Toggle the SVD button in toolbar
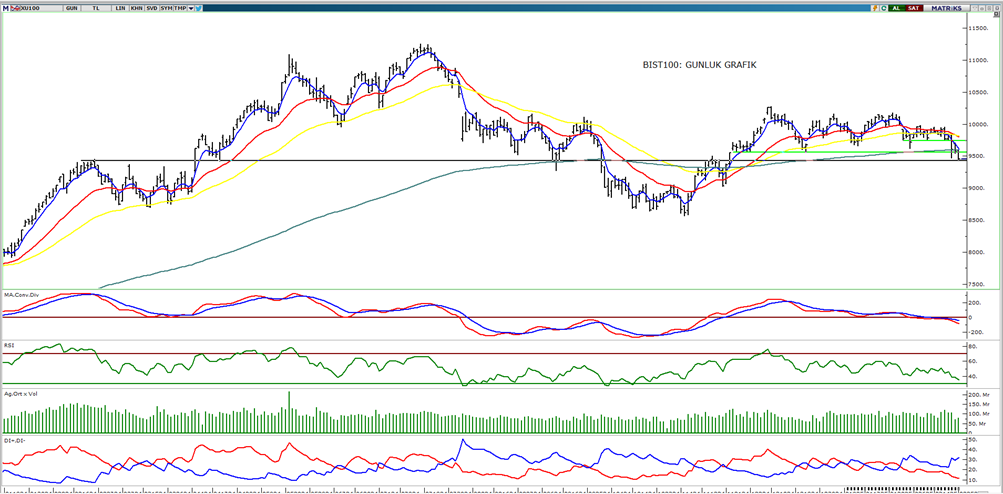This screenshot has height=494, width=1003. [x=152, y=8]
